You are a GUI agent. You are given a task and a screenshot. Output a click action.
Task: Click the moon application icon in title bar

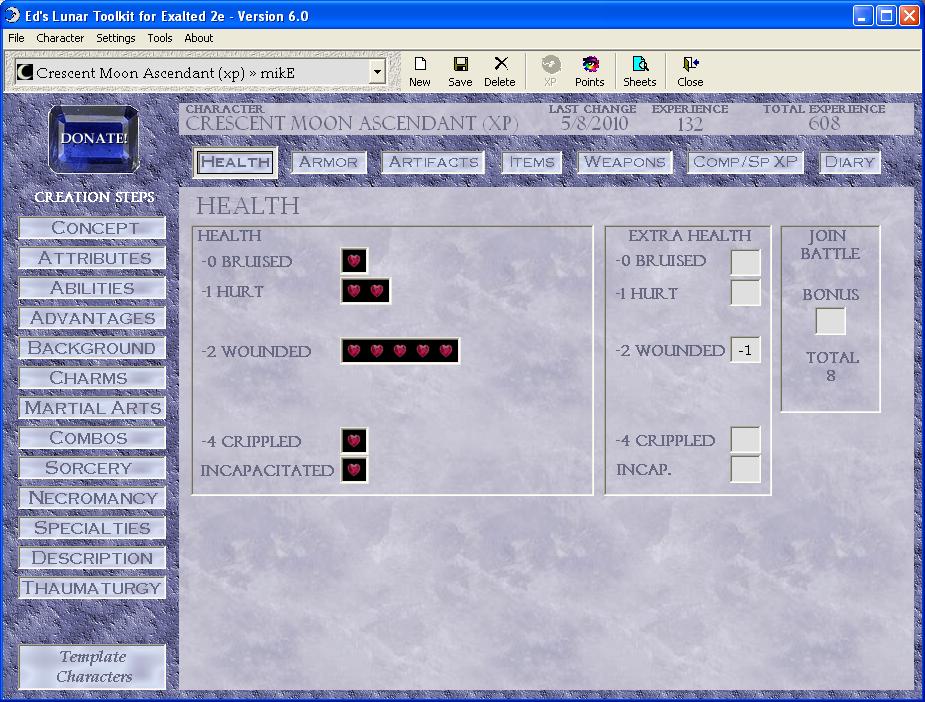tap(12, 15)
